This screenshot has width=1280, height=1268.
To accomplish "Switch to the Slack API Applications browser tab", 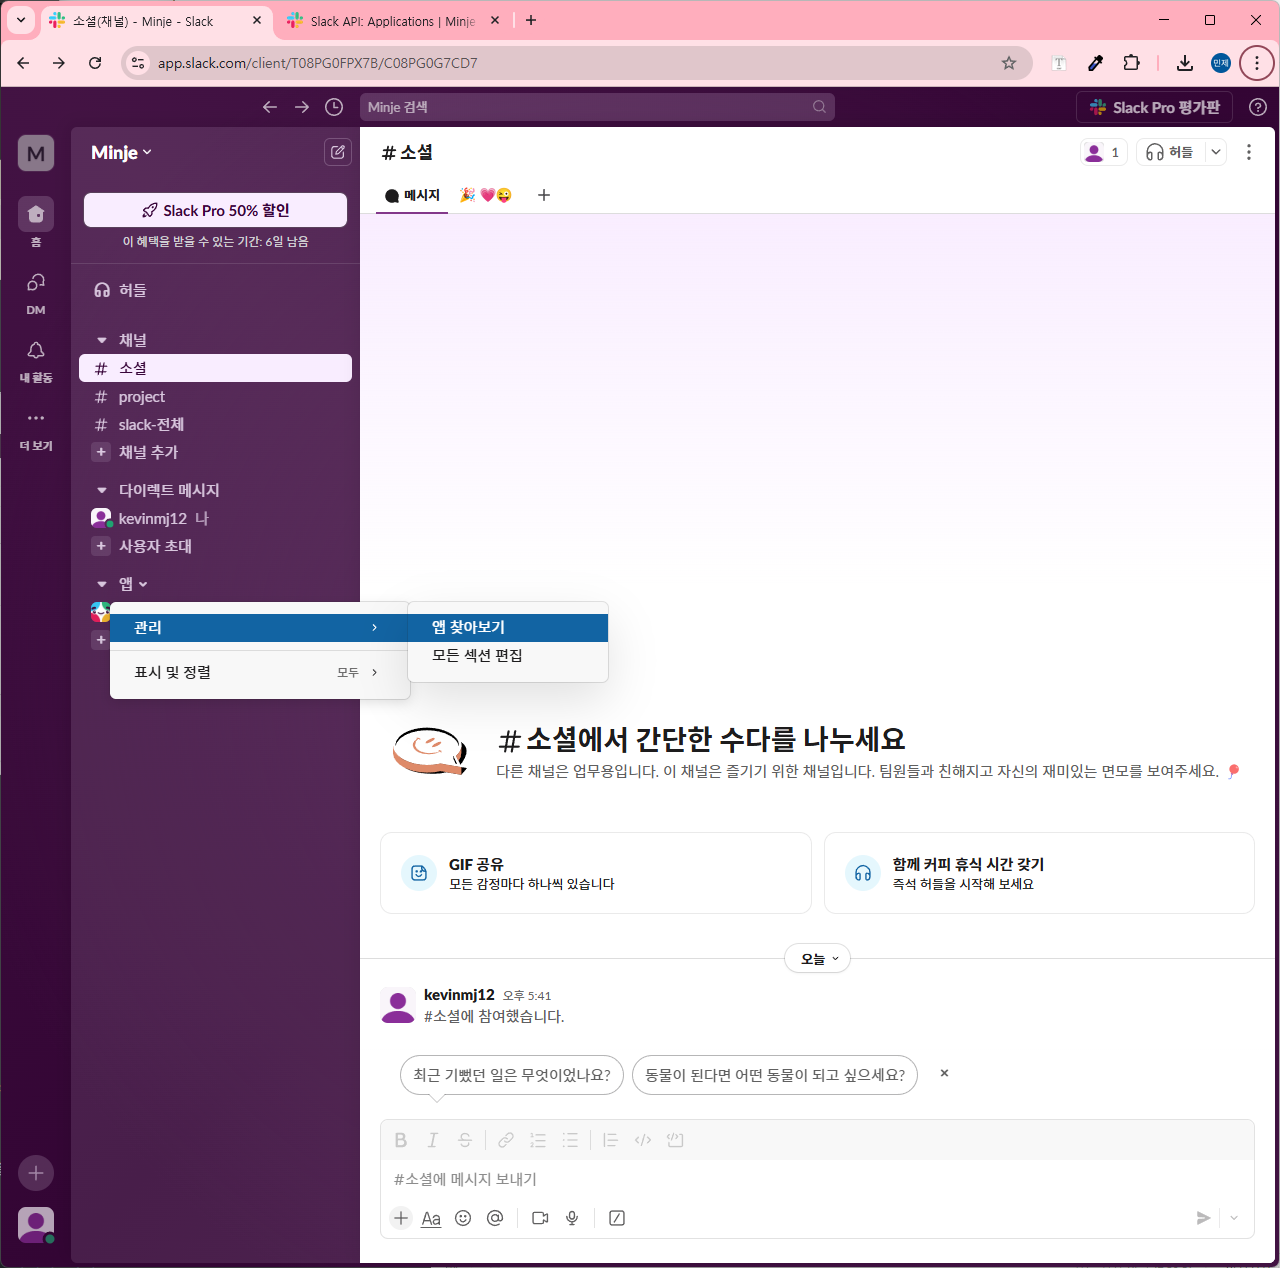I will pos(392,21).
